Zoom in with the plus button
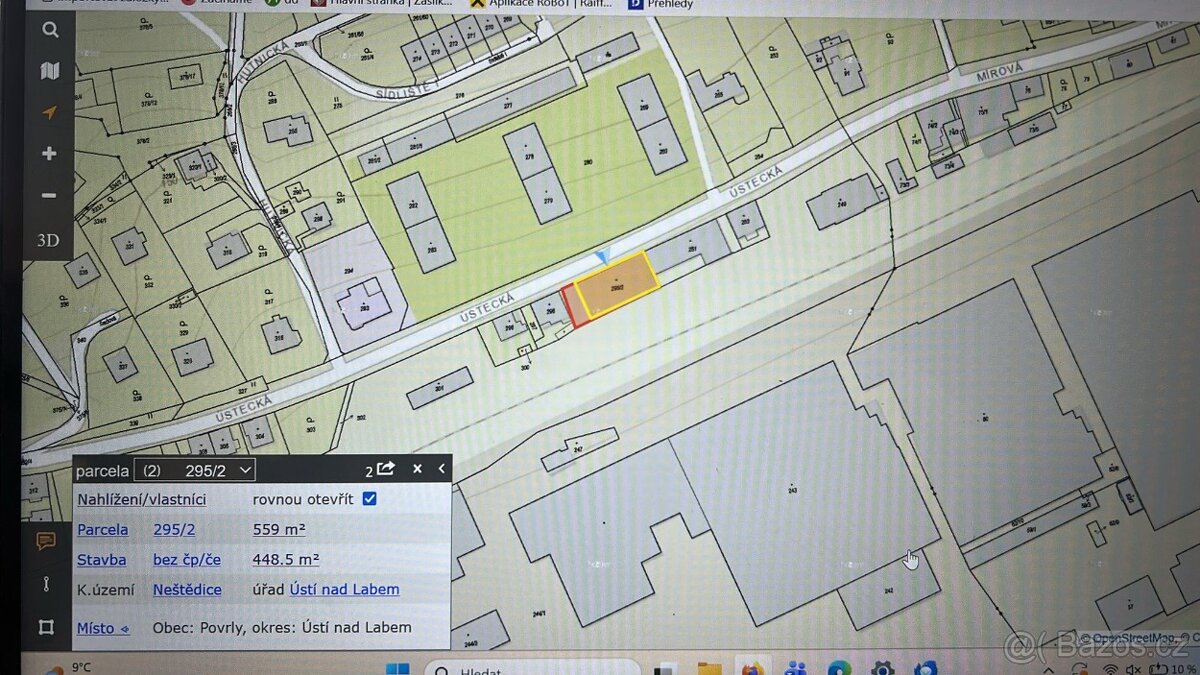 click(x=49, y=154)
